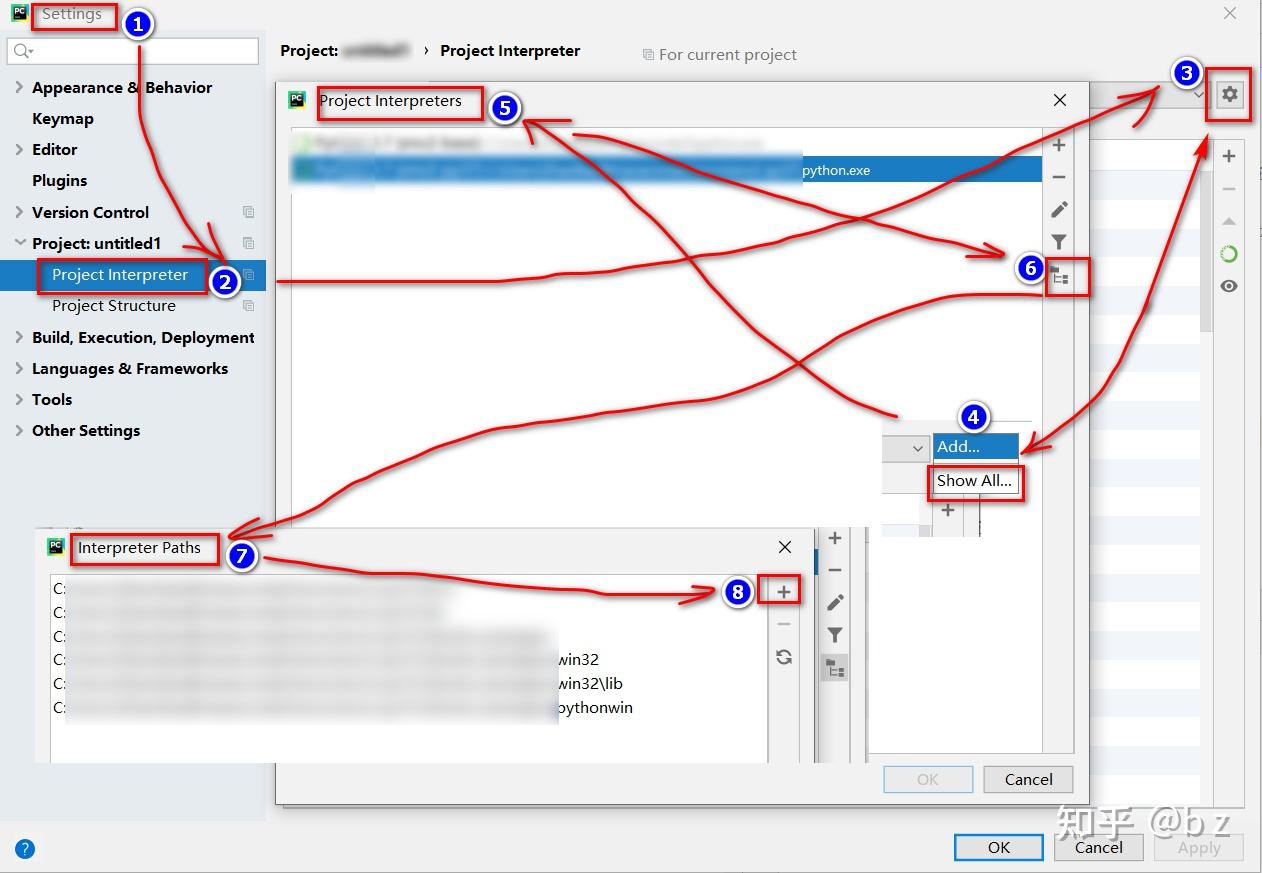Open the interpreter settings gear icon
Image resolution: width=1262 pixels, height=873 pixels.
(1228, 93)
